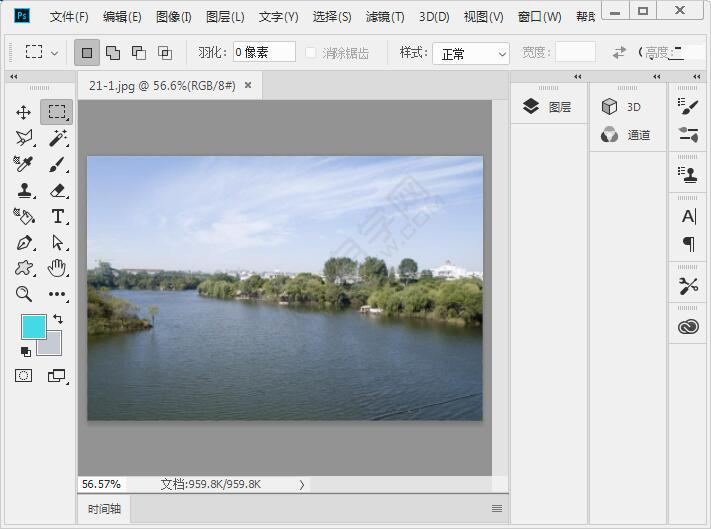Close the 21-1.jpg document tab

coord(248,85)
